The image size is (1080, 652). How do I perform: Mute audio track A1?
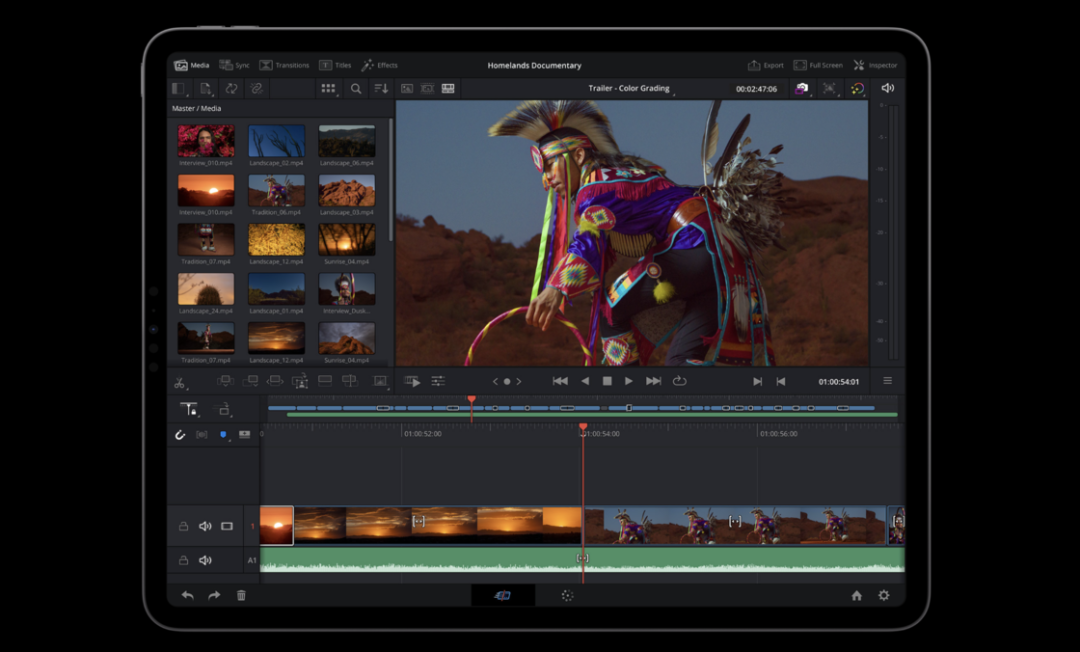205,560
